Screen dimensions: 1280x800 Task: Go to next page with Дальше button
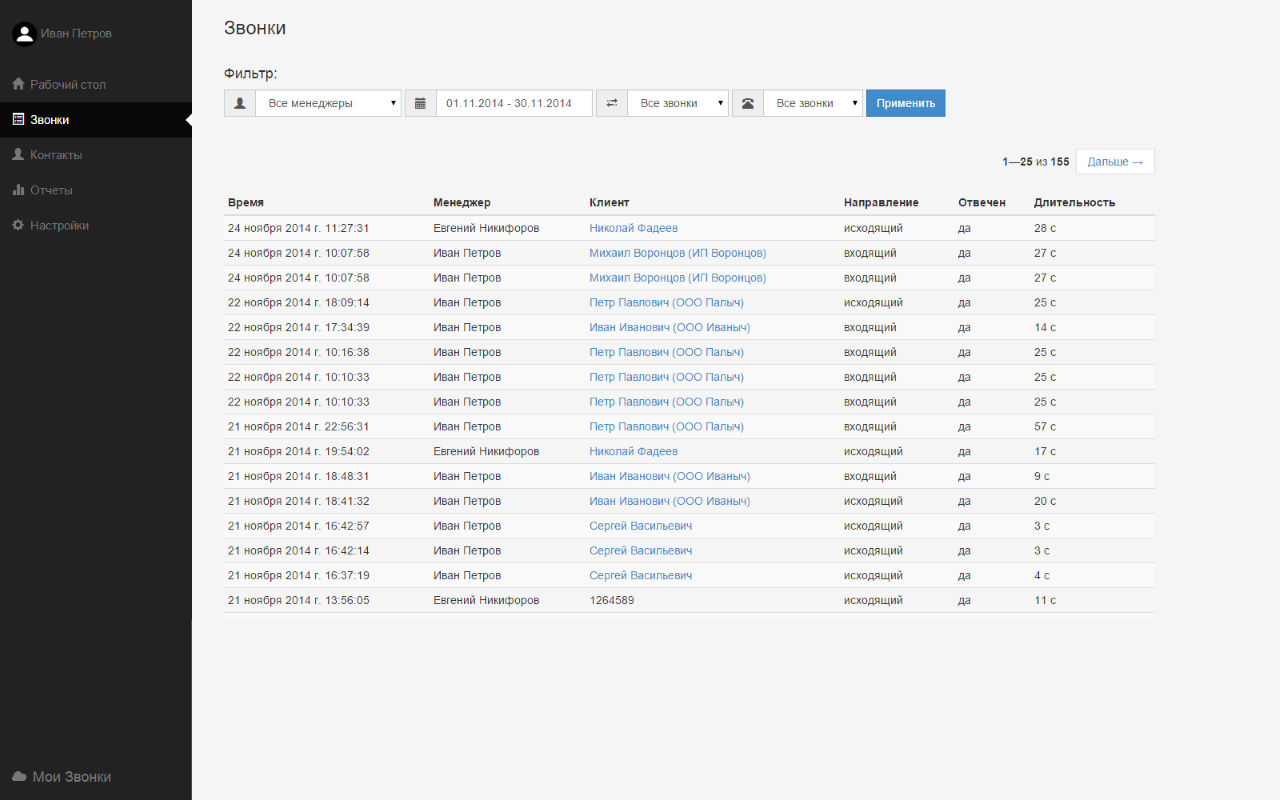point(1115,162)
